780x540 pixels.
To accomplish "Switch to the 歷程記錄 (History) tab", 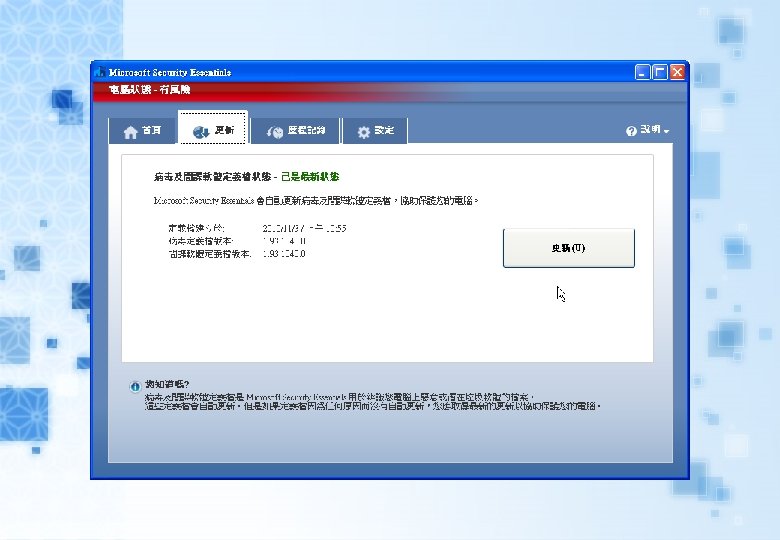I will [x=295, y=131].
